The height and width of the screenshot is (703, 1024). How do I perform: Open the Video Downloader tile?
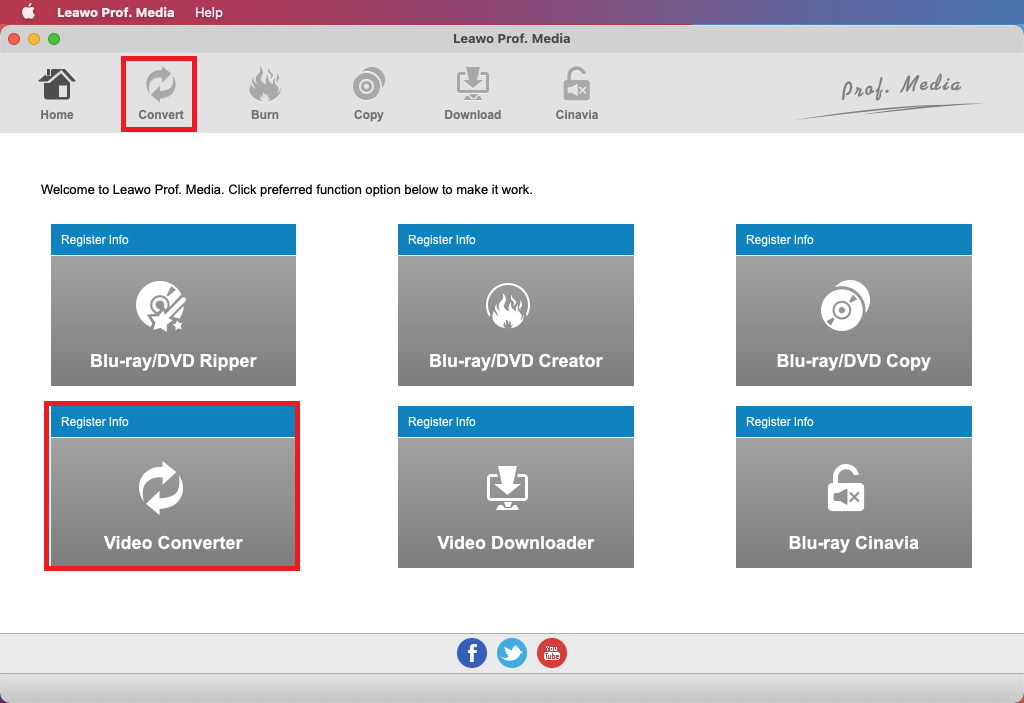point(515,503)
